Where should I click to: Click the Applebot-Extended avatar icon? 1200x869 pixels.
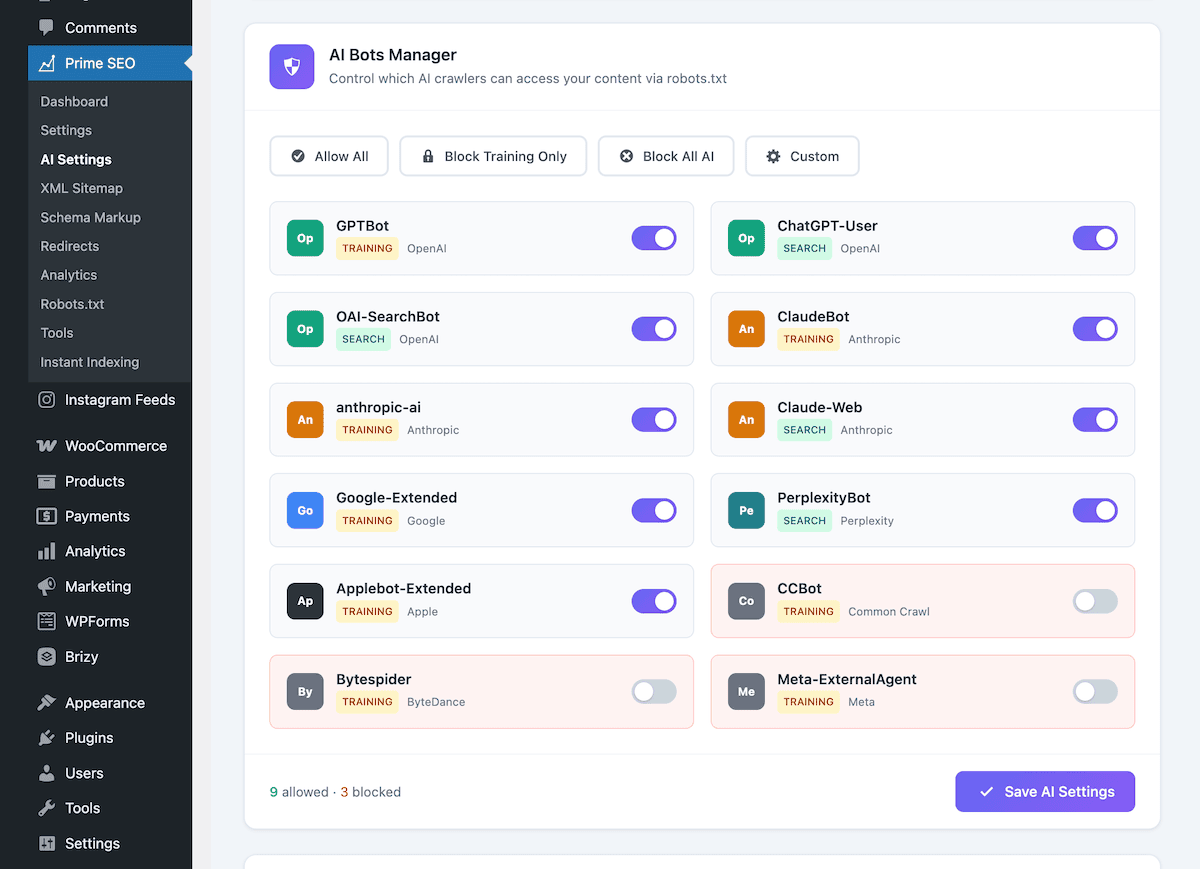(305, 601)
